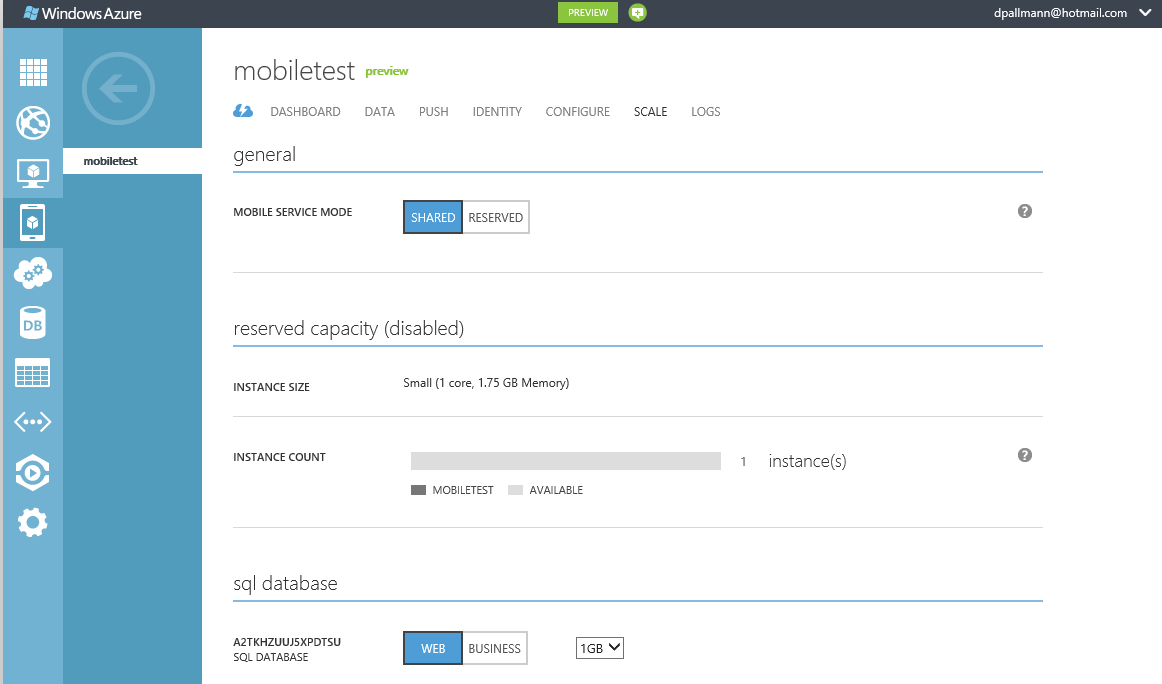This screenshot has height=684, width=1162.
Task: Switch to the LOGS tab
Action: coord(706,112)
